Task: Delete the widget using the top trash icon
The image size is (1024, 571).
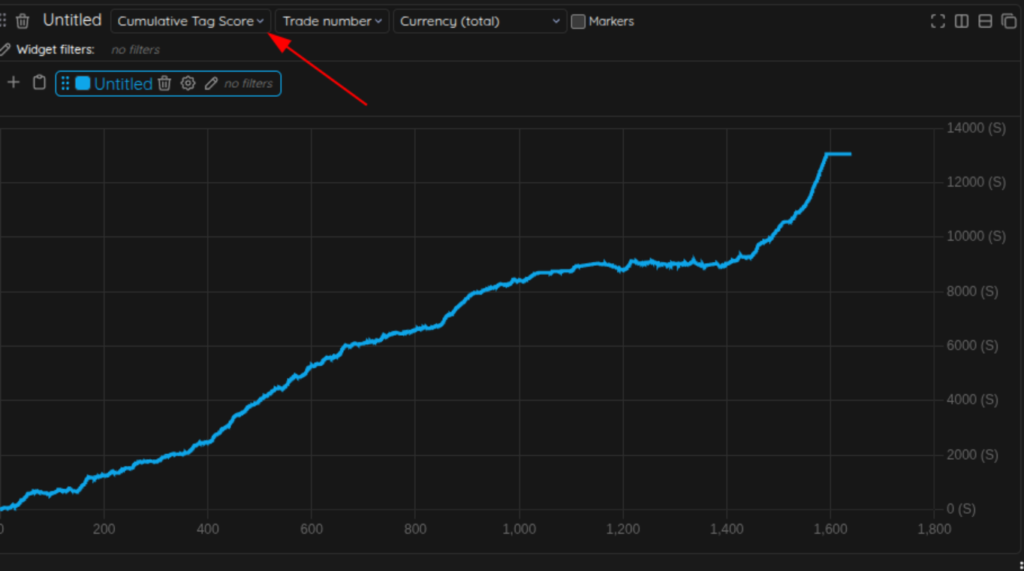Action: [x=23, y=21]
